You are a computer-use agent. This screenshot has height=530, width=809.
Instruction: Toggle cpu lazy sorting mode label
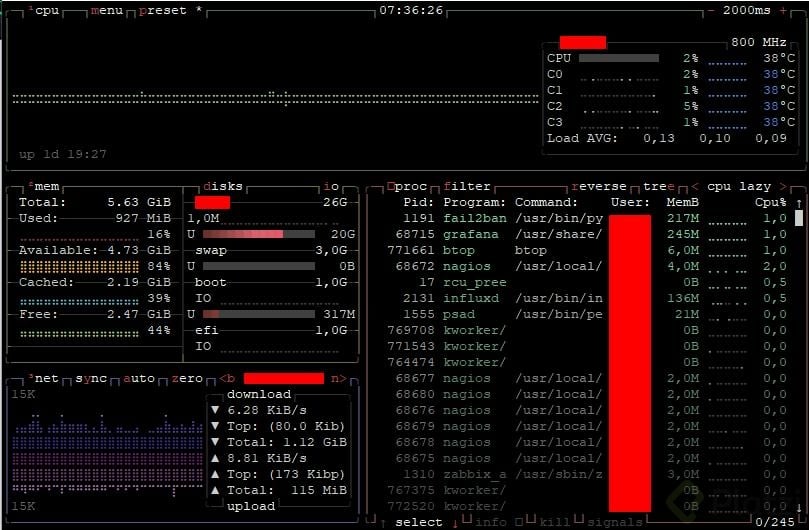pos(739,186)
